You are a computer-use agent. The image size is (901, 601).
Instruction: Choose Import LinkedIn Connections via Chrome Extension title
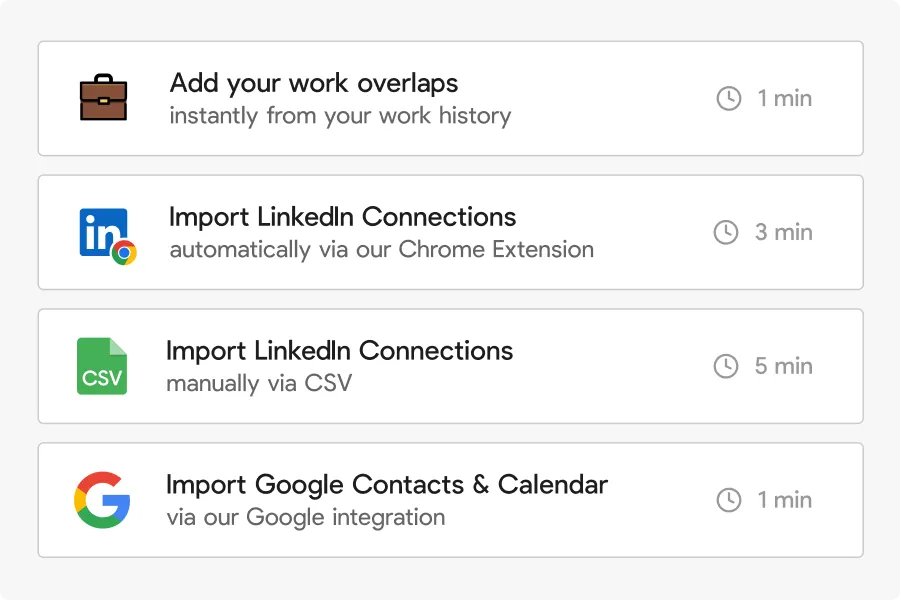pos(343,217)
